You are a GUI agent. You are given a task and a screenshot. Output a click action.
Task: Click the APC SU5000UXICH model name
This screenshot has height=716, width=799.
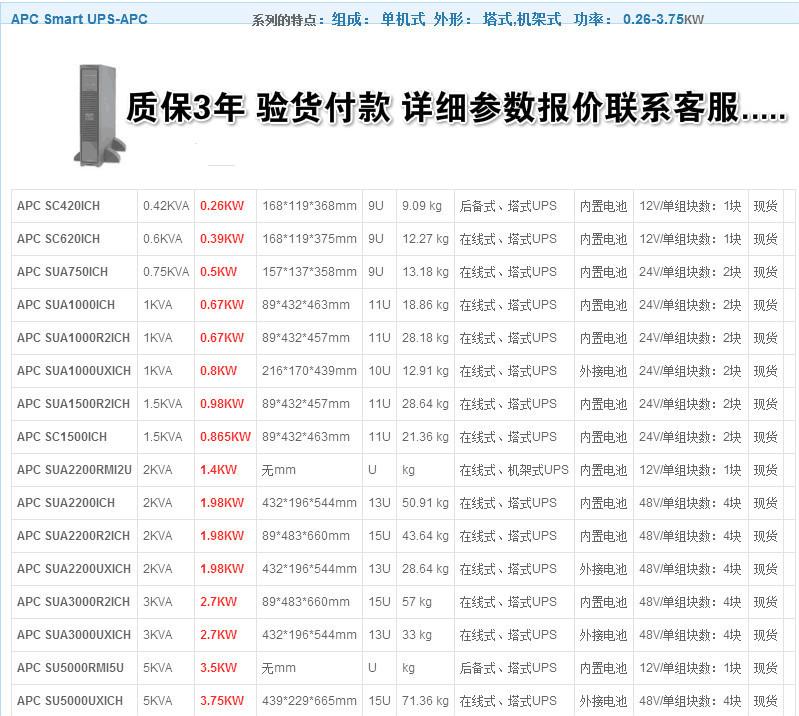pyautogui.click(x=70, y=701)
